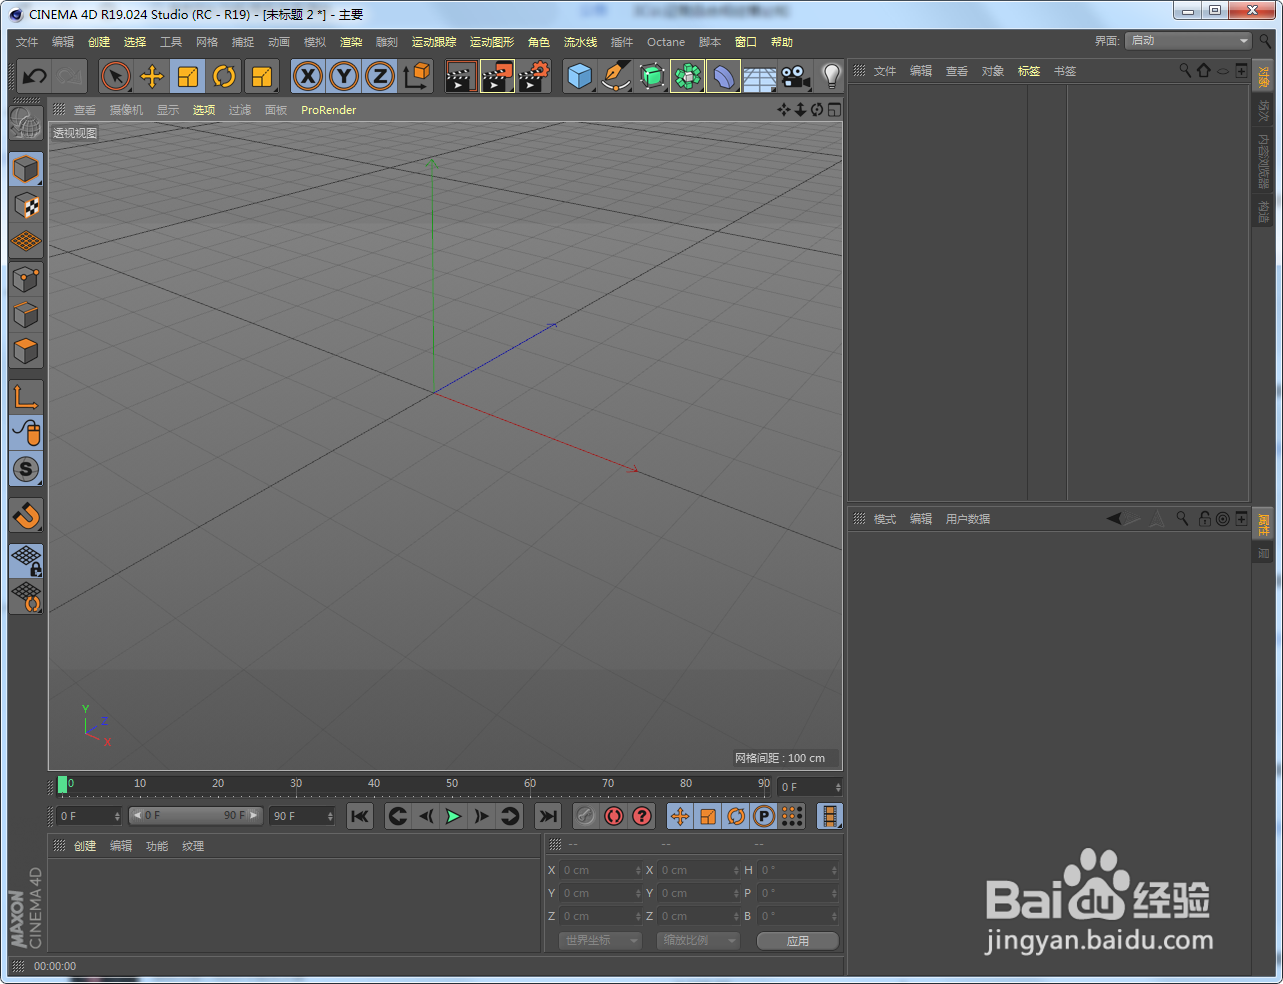
Task: Select the Live Selection tool
Action: click(x=116, y=77)
